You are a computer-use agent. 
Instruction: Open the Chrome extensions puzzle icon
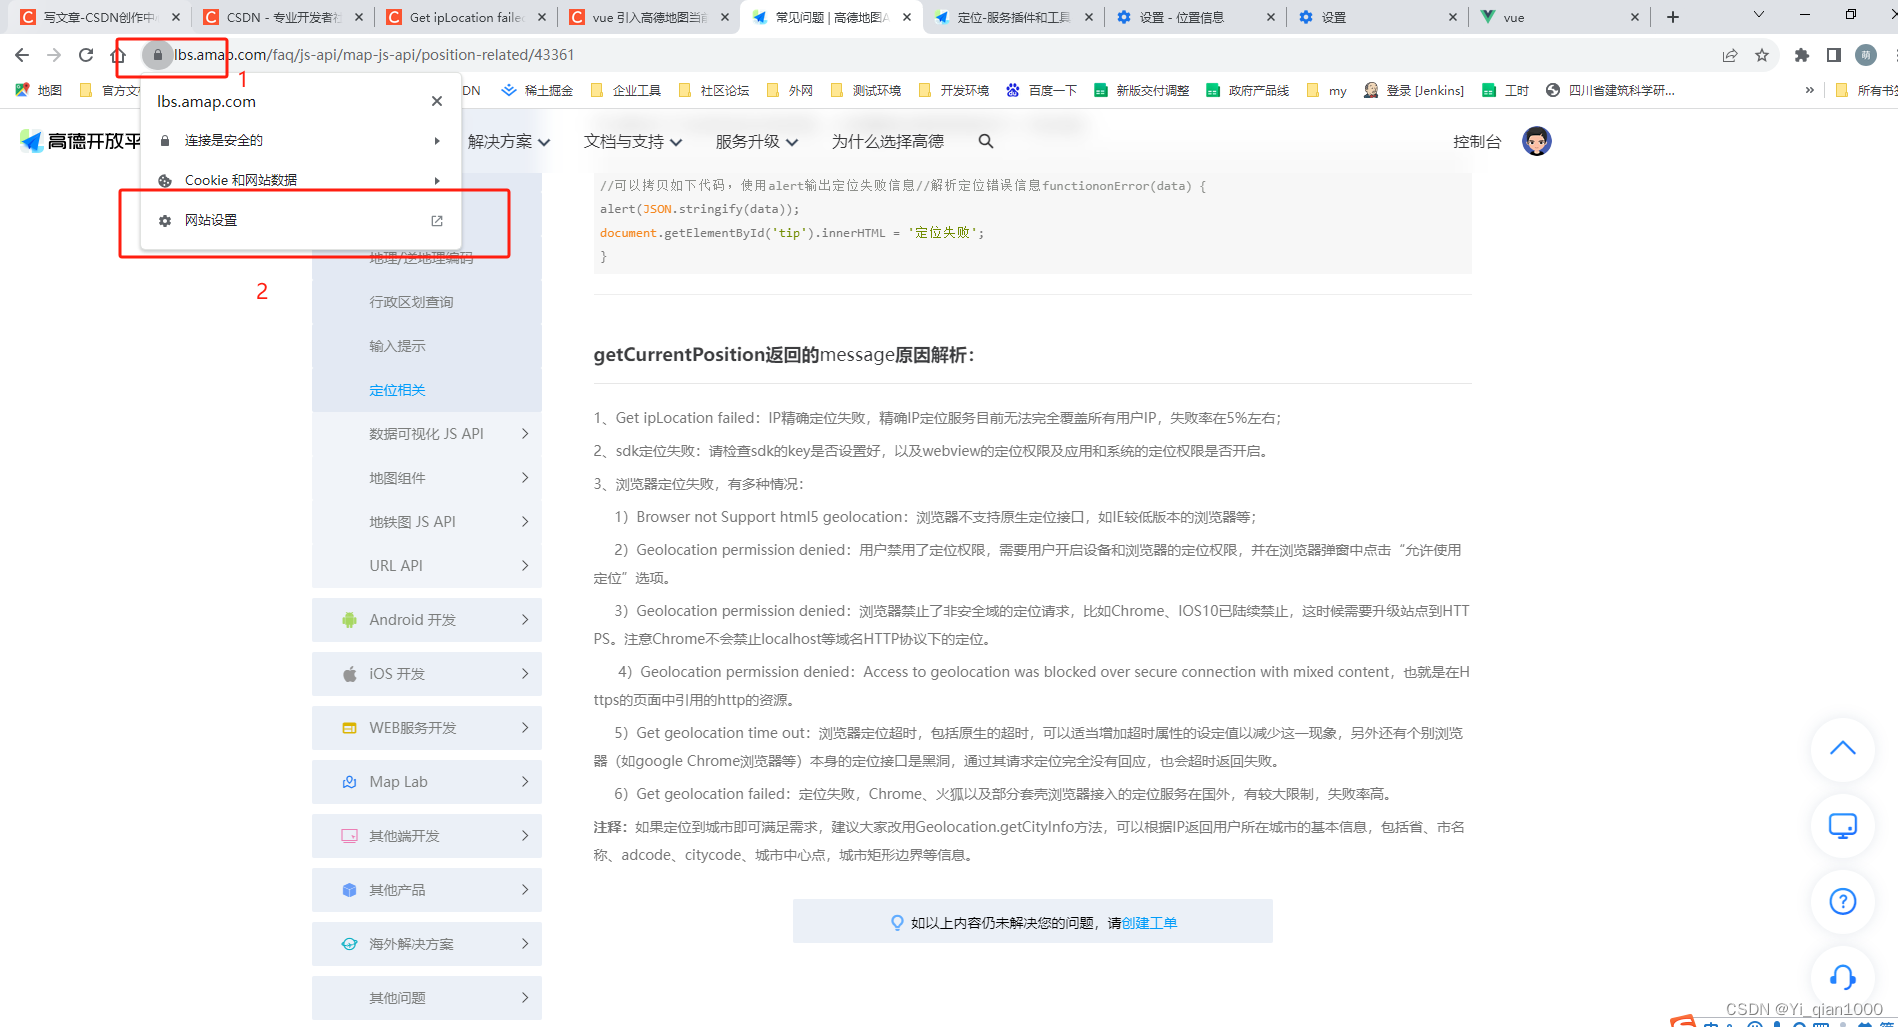(1799, 55)
